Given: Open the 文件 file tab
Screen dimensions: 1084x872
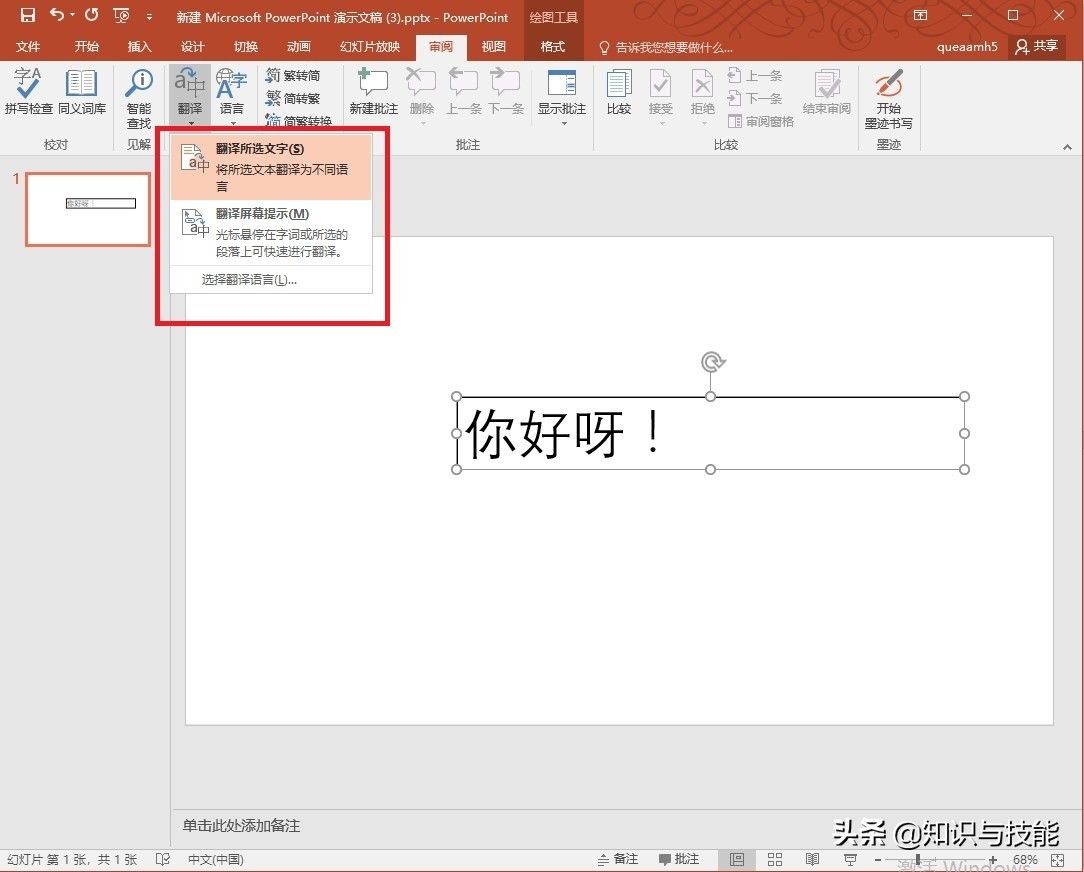Looking at the screenshot, I should 28,46.
